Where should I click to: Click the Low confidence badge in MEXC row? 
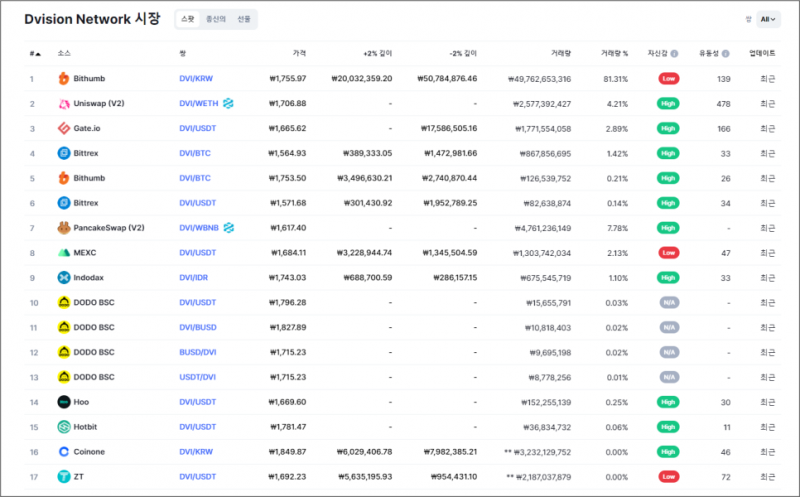point(668,253)
